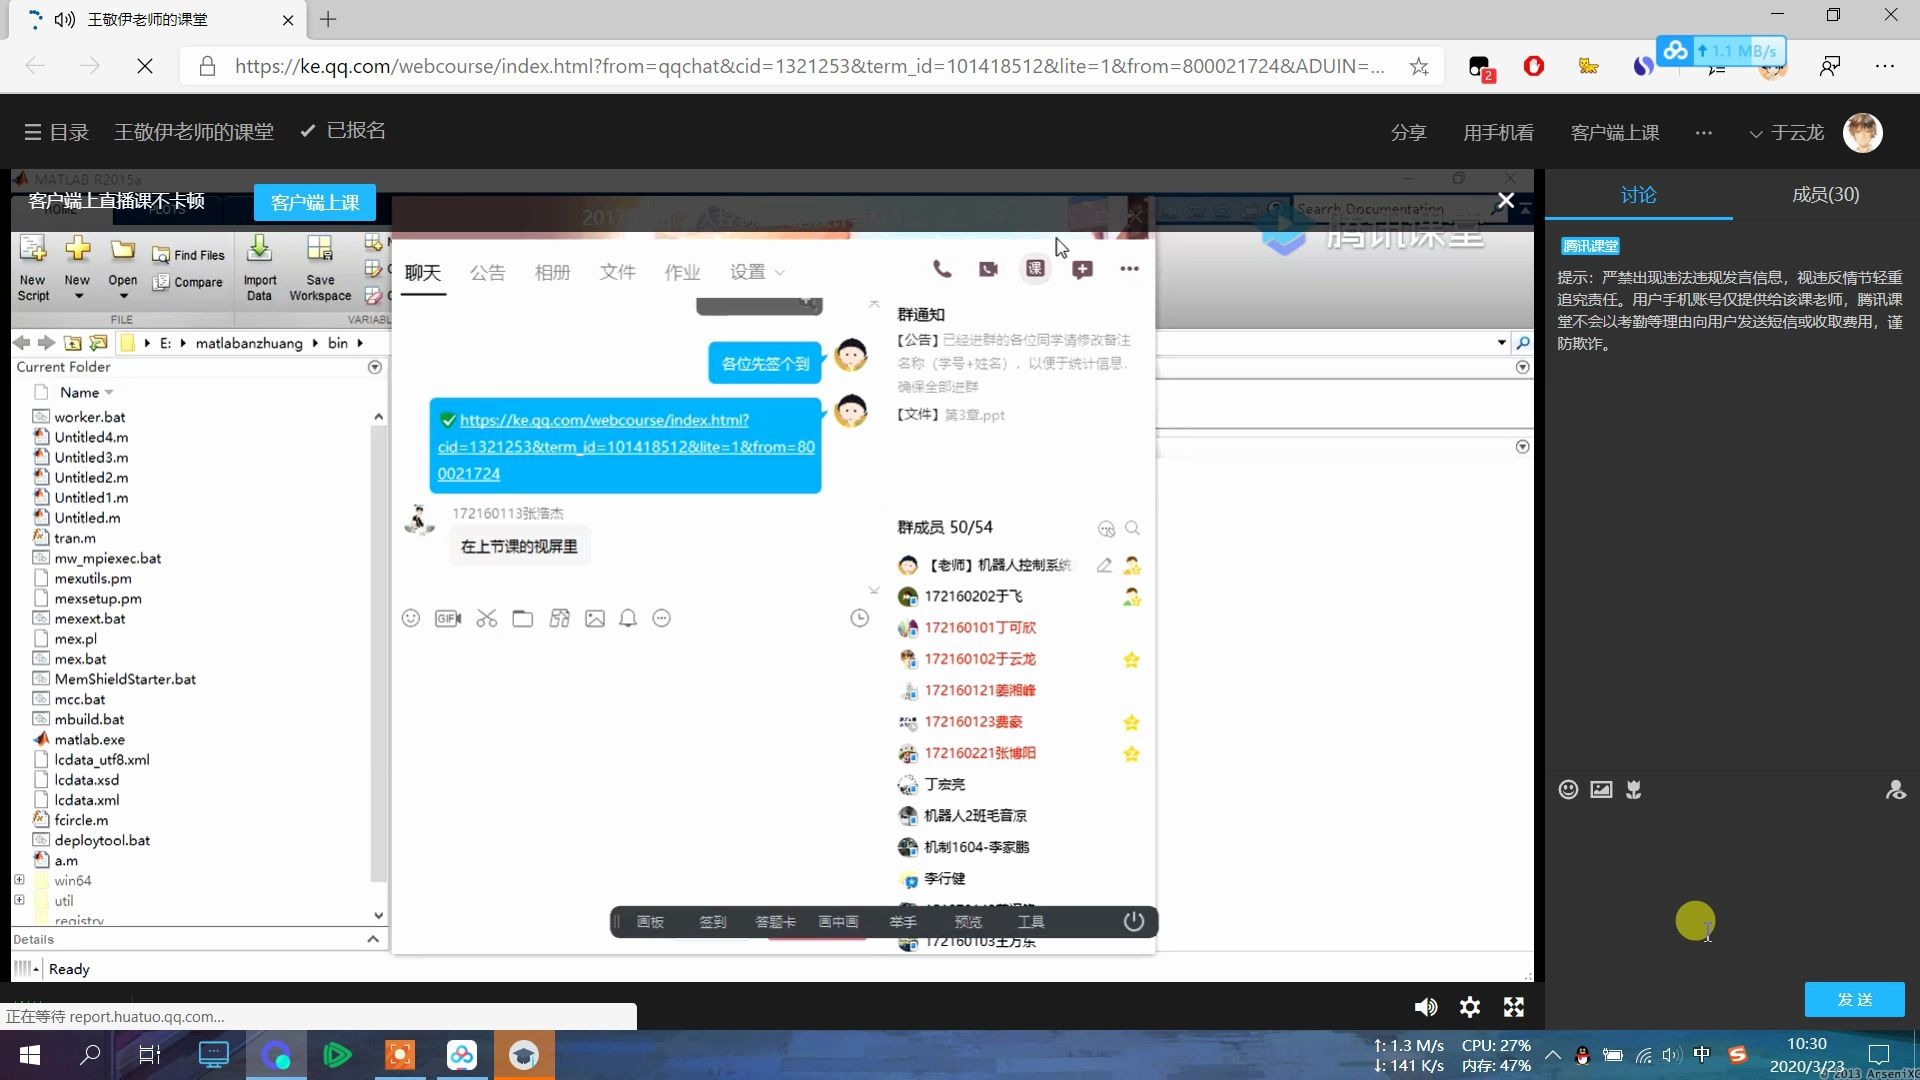Close the 客户端上课 promotion banner
The height and width of the screenshot is (1080, 1920).
1505,201
